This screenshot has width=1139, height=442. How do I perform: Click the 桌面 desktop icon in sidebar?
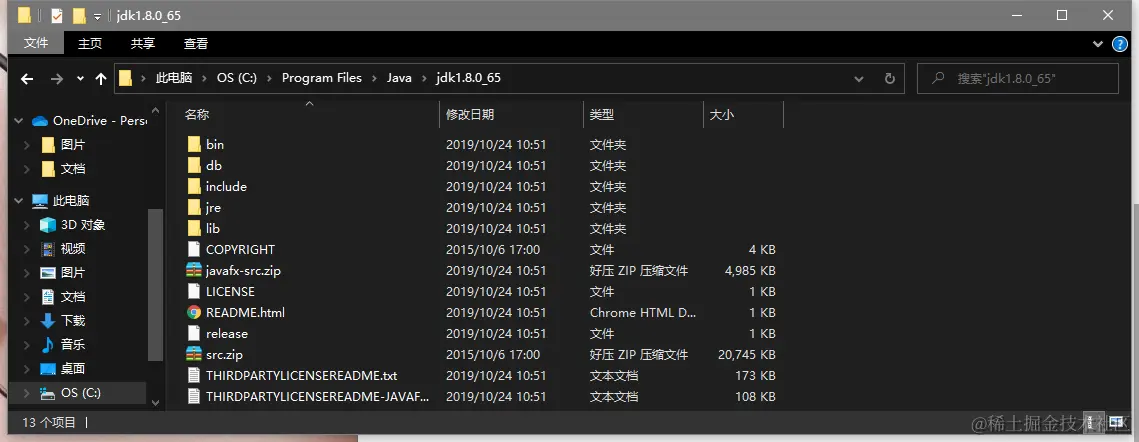point(48,369)
